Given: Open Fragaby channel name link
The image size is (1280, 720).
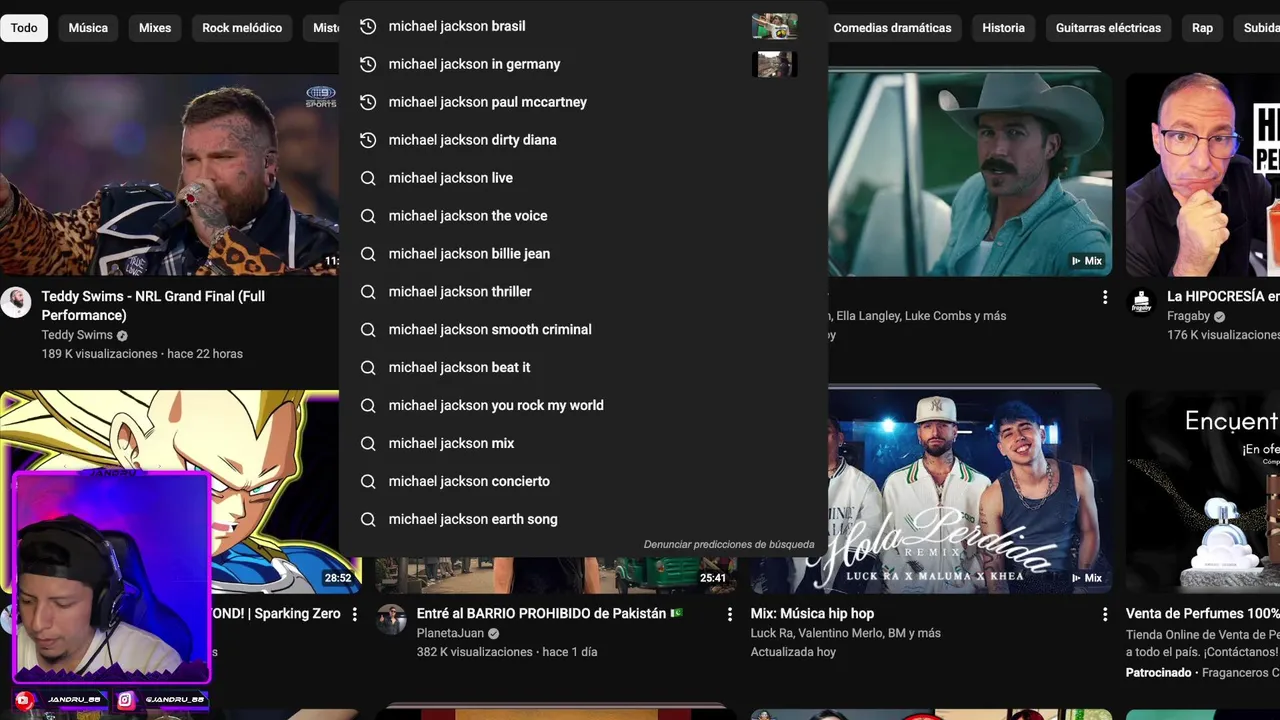Looking at the screenshot, I should 1188,316.
